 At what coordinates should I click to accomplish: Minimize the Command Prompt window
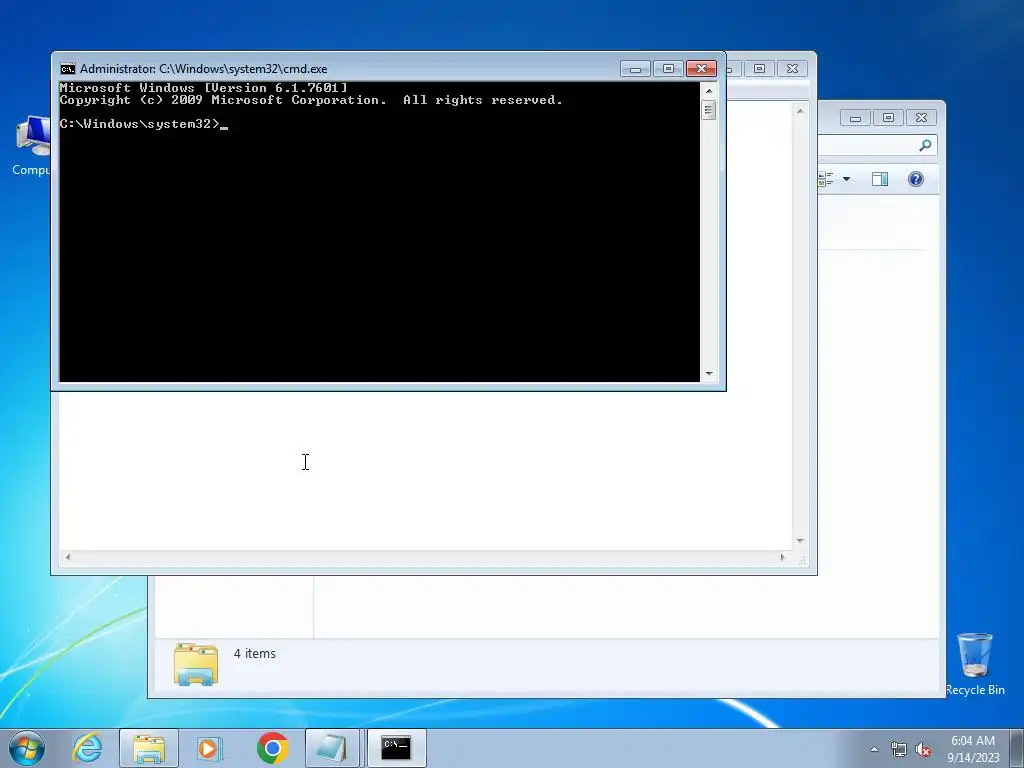(635, 69)
